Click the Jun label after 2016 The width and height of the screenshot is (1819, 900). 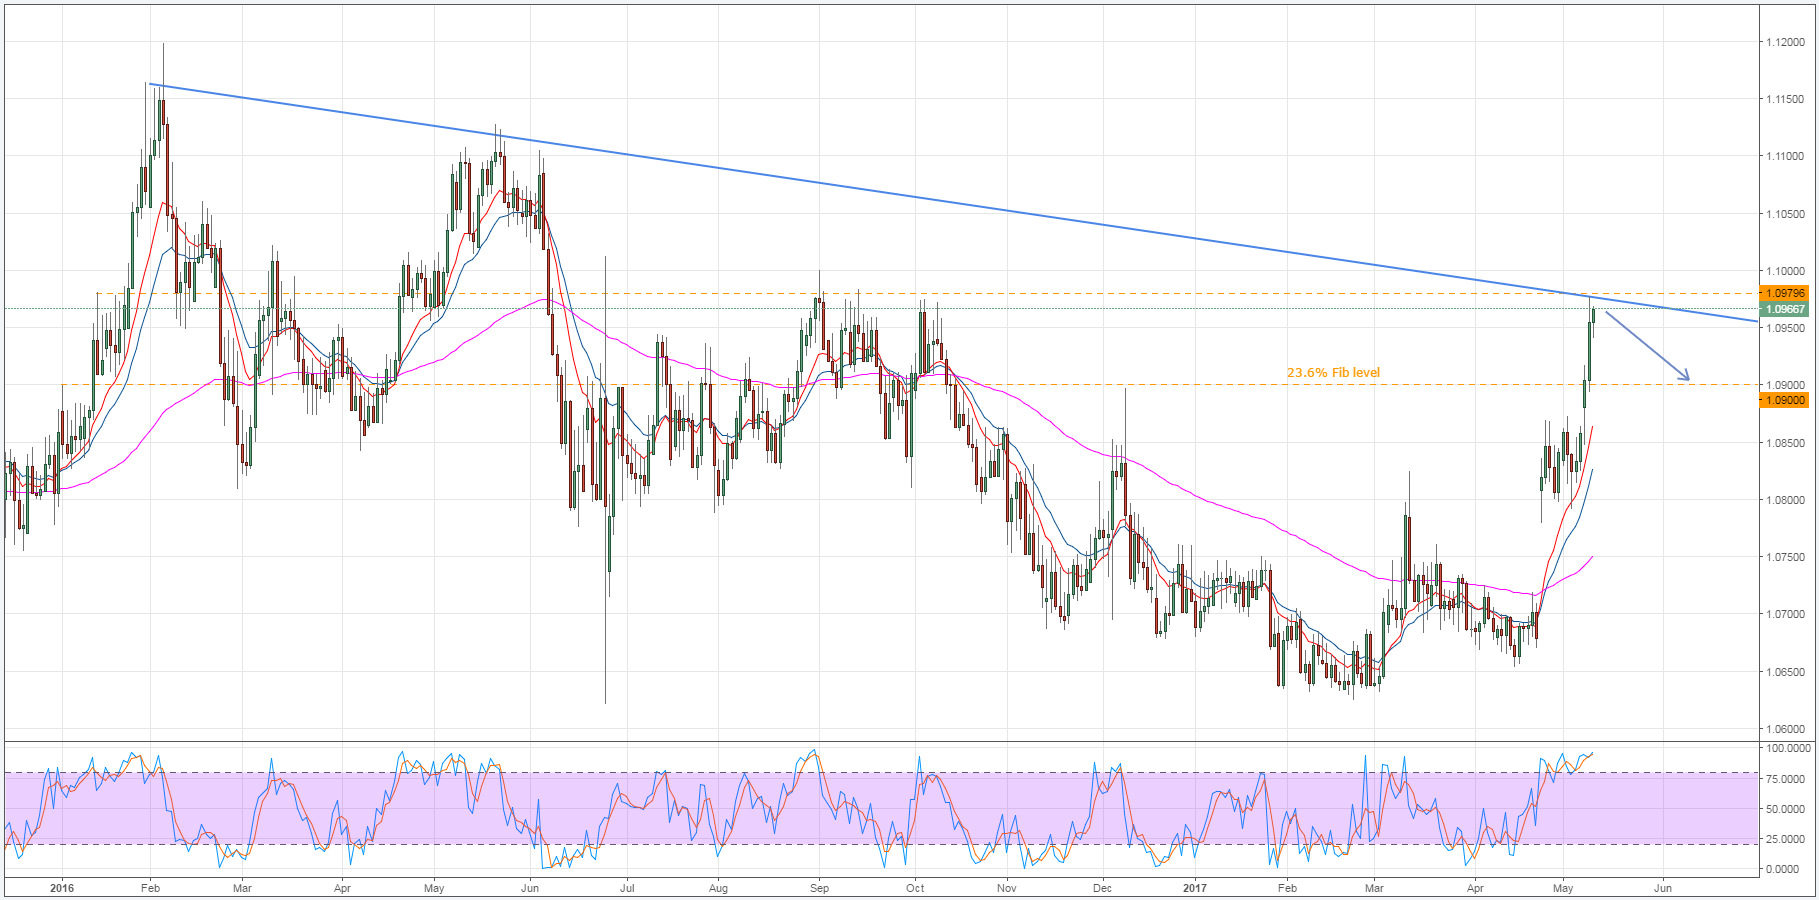[530, 888]
